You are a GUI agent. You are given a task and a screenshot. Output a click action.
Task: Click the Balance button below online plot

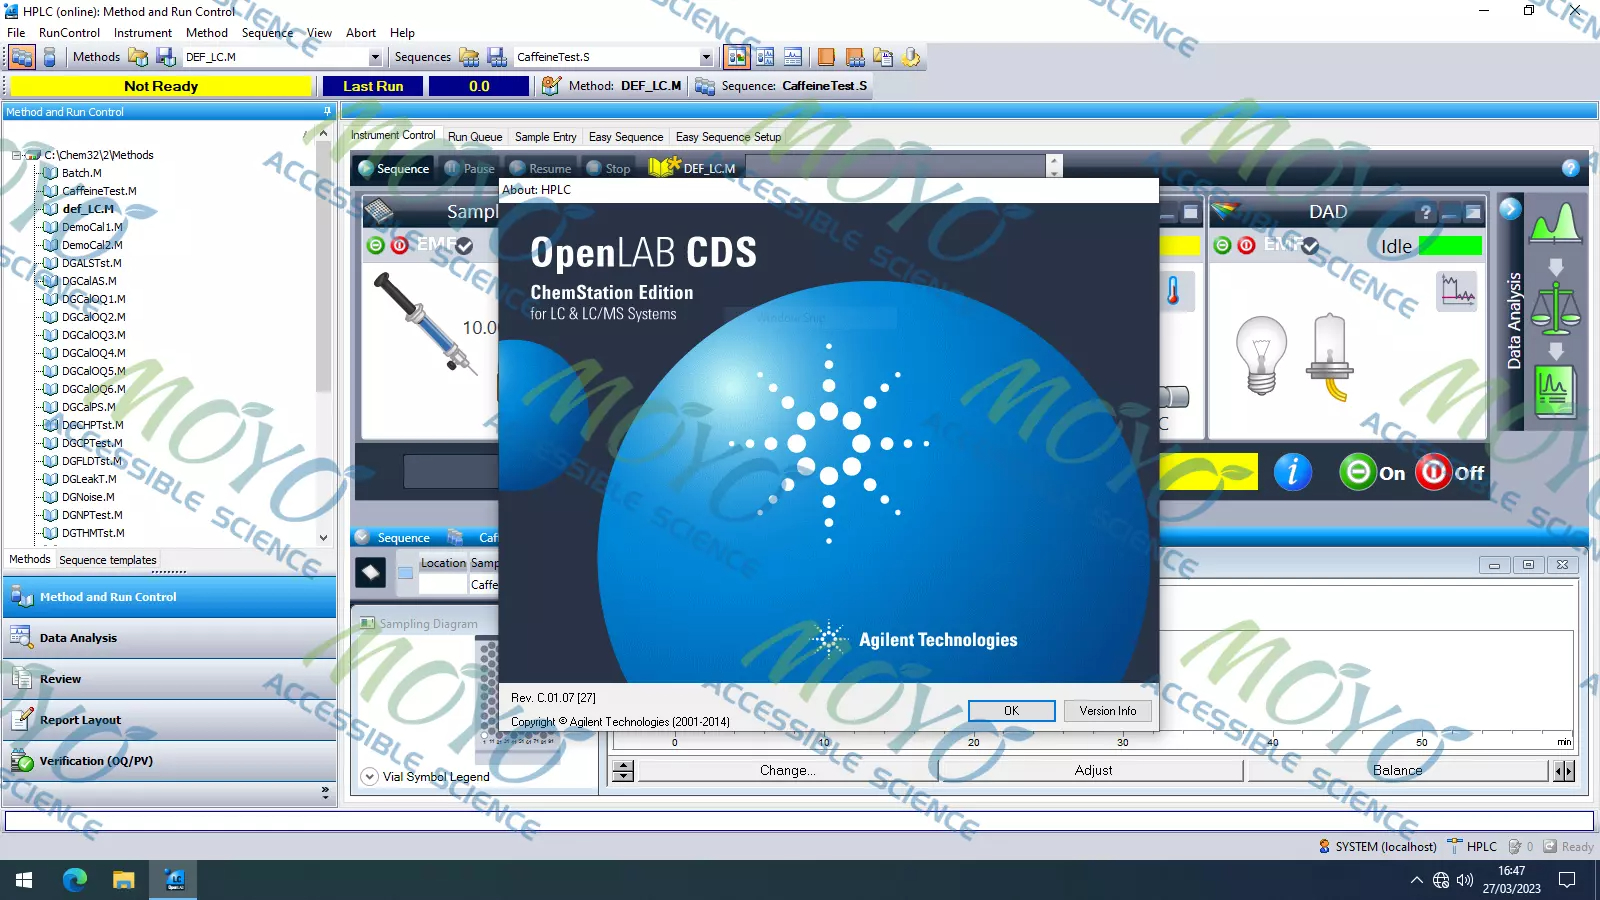[1397, 770]
